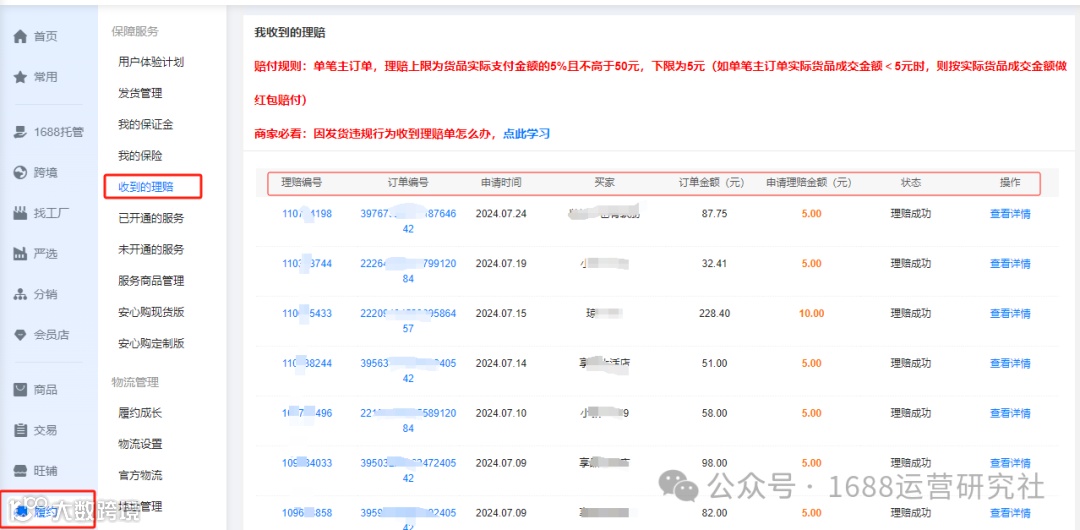Click the 理赔编号 column header
This screenshot has width=1080, height=530.
click(x=302, y=183)
